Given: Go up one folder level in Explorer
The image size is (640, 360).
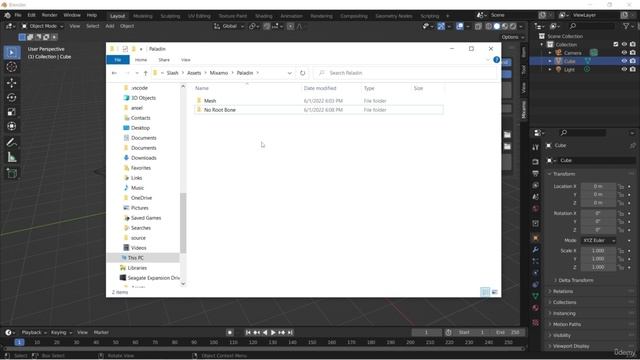Looking at the screenshot, I should point(145,73).
